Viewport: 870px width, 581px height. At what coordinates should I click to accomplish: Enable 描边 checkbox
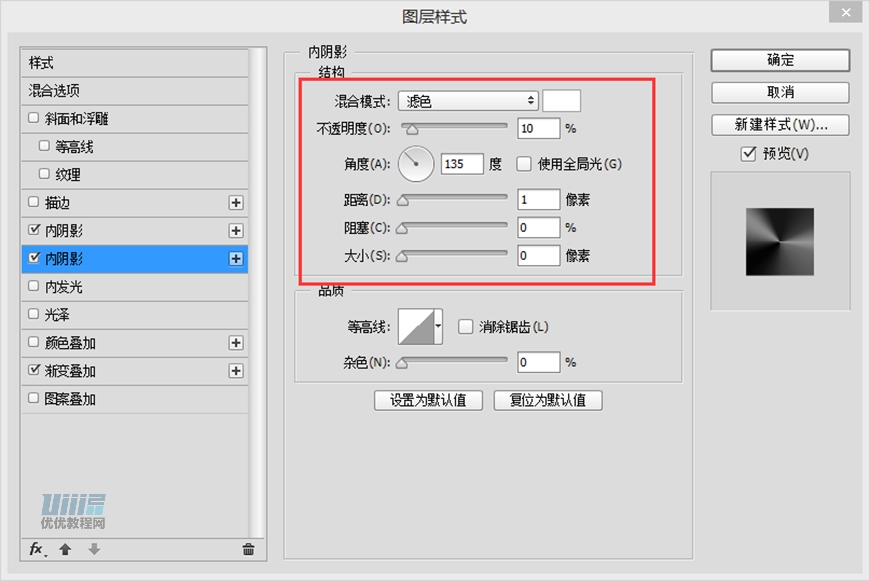coord(33,201)
